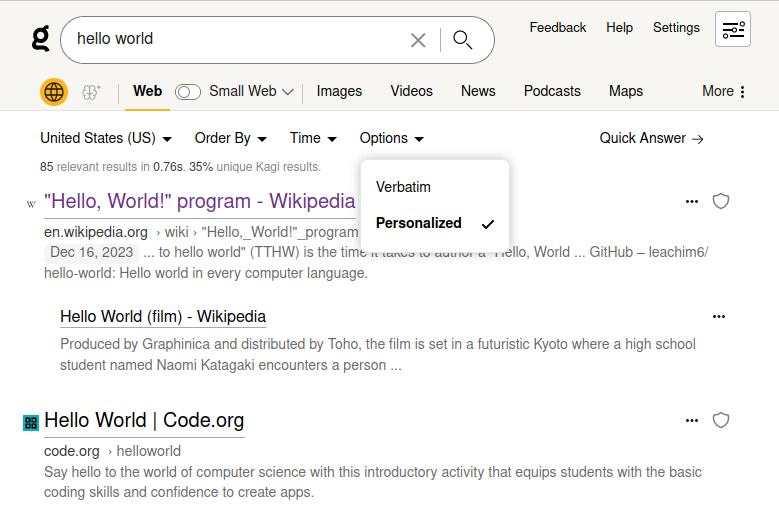Click the Quick Answer button
The height and width of the screenshot is (531, 779).
pos(651,138)
